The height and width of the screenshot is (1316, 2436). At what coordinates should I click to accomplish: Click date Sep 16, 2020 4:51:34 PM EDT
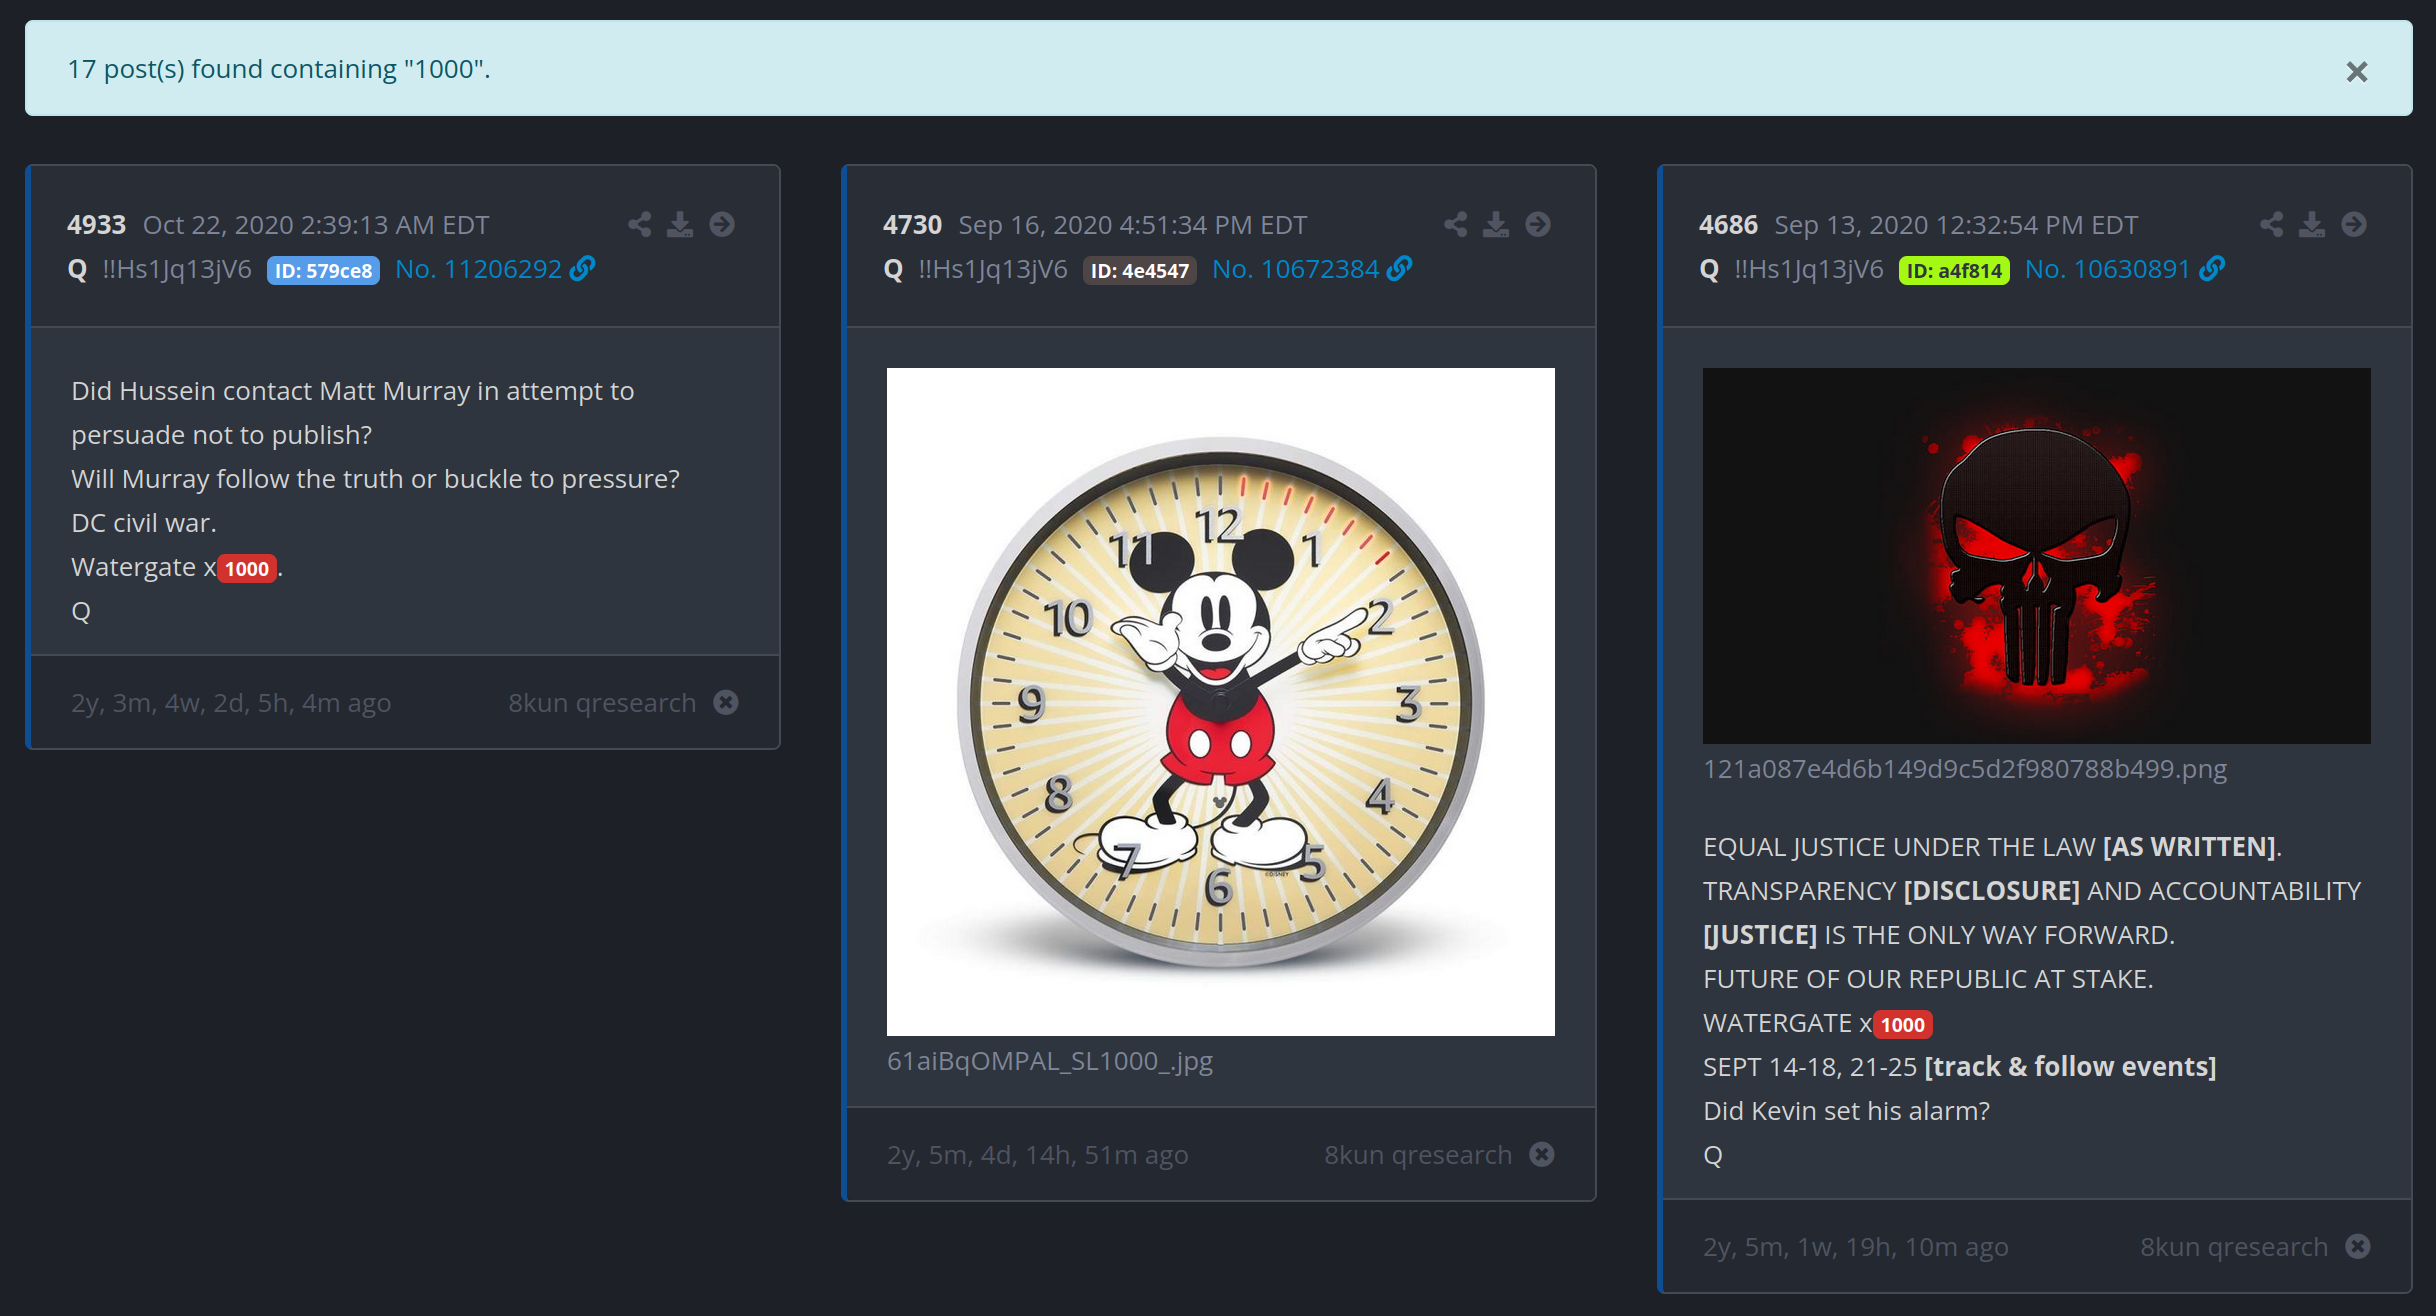(1133, 225)
